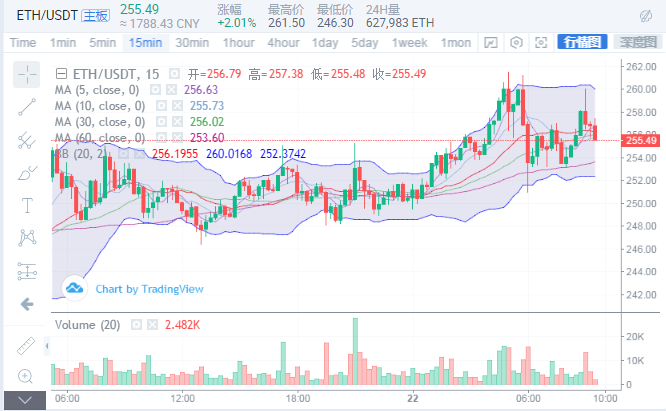Switch to the 1mon interval
Image resolution: width=666 pixels, height=411 pixels.
456,43
